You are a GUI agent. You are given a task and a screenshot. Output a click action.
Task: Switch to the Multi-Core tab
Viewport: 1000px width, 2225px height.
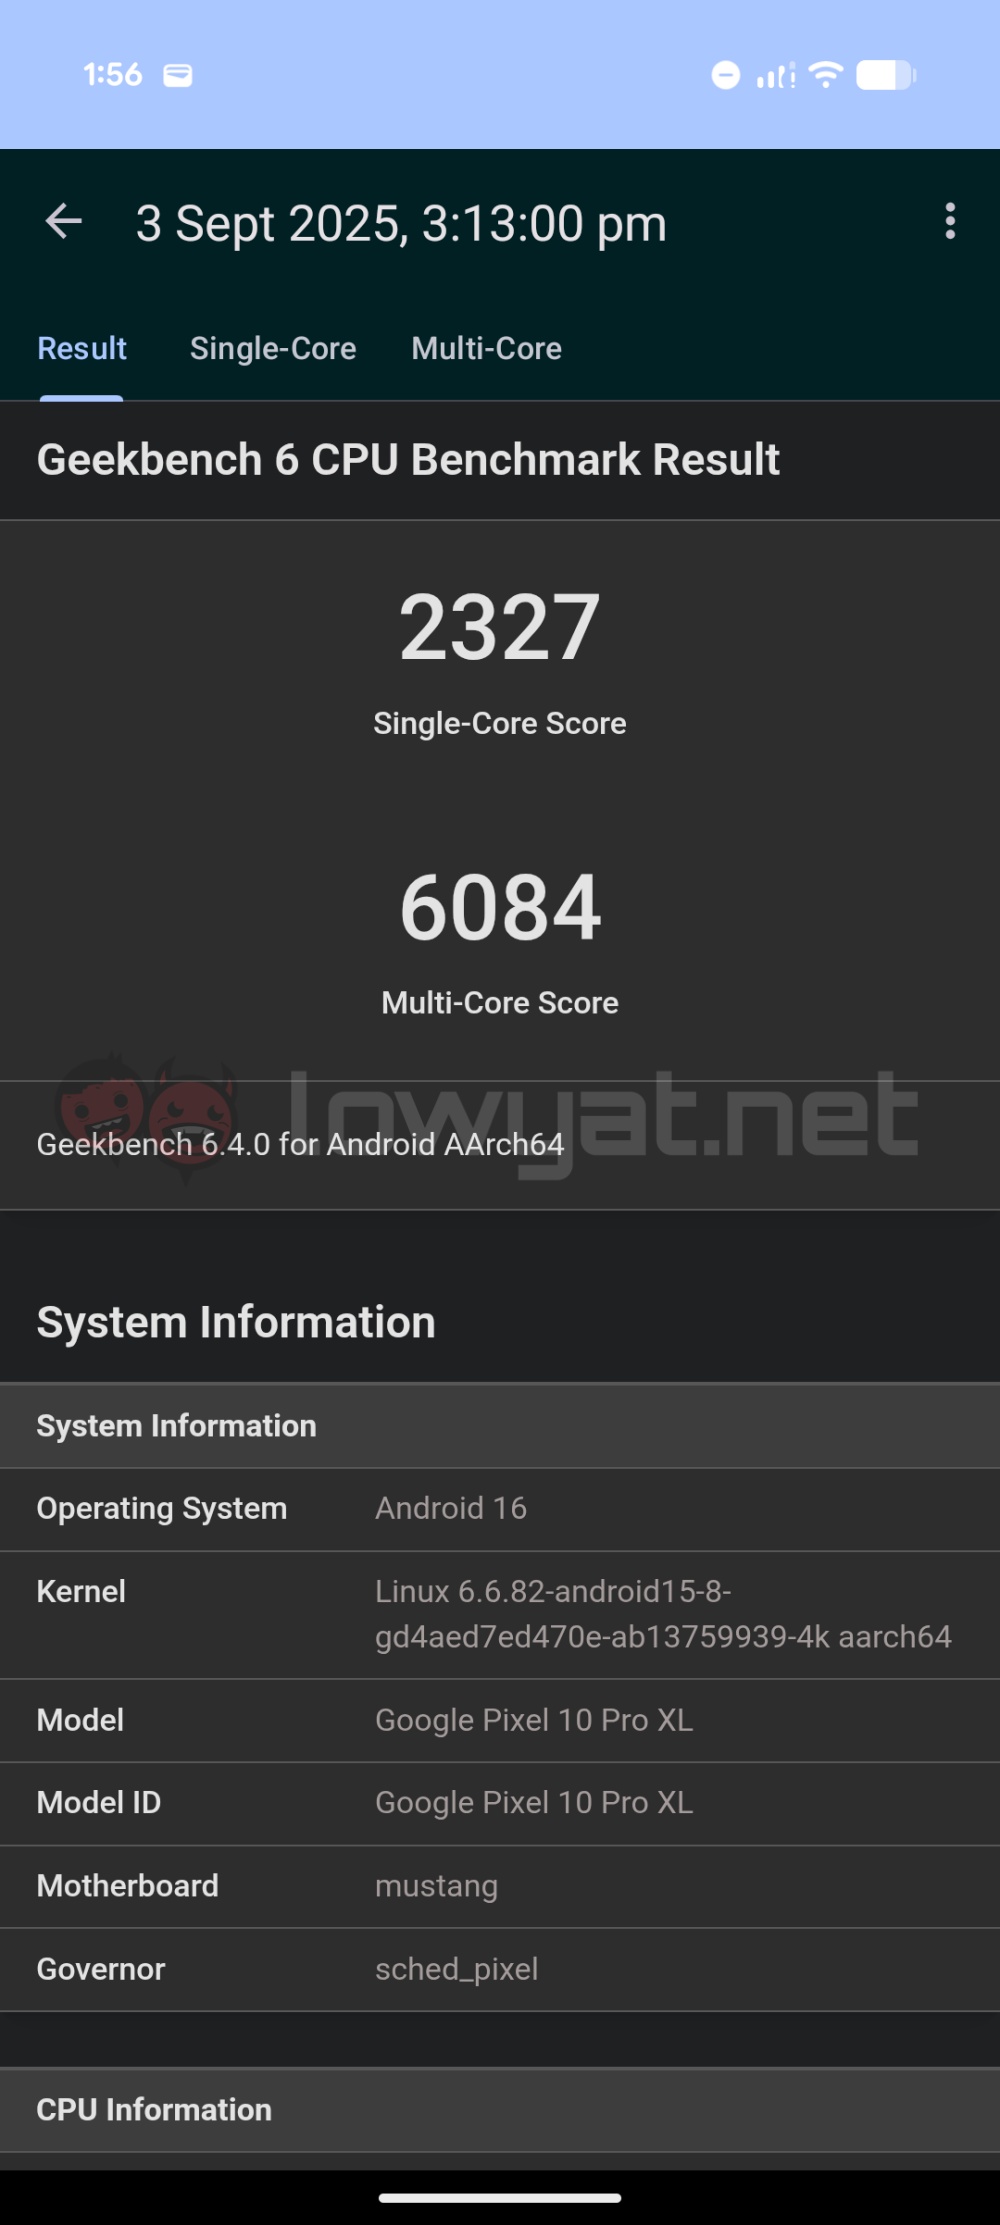[487, 348]
